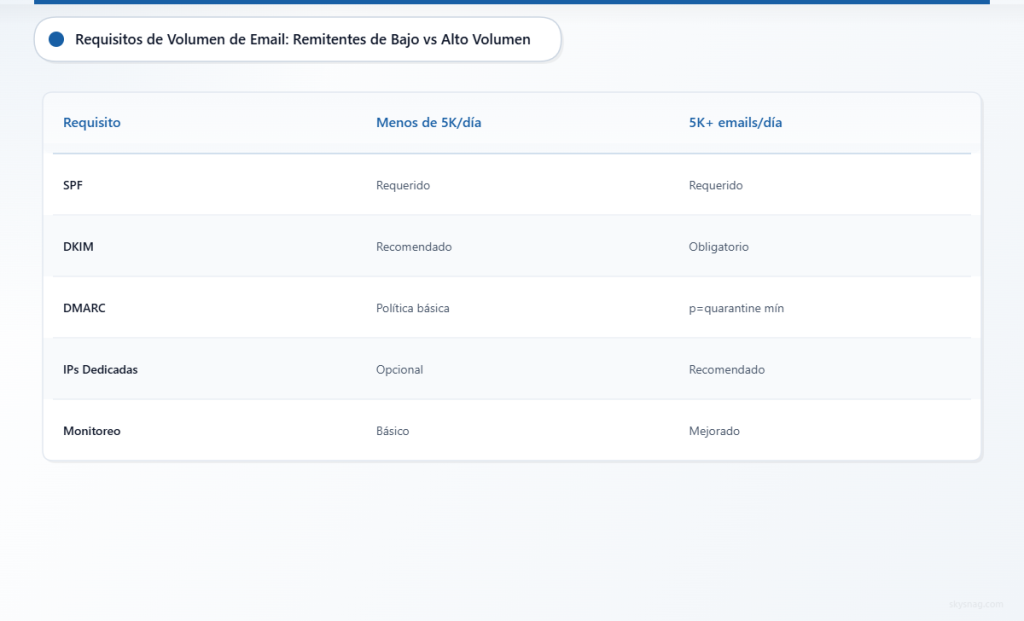
Task: Select the "p=quarantine mín" cell
Action: 736,308
